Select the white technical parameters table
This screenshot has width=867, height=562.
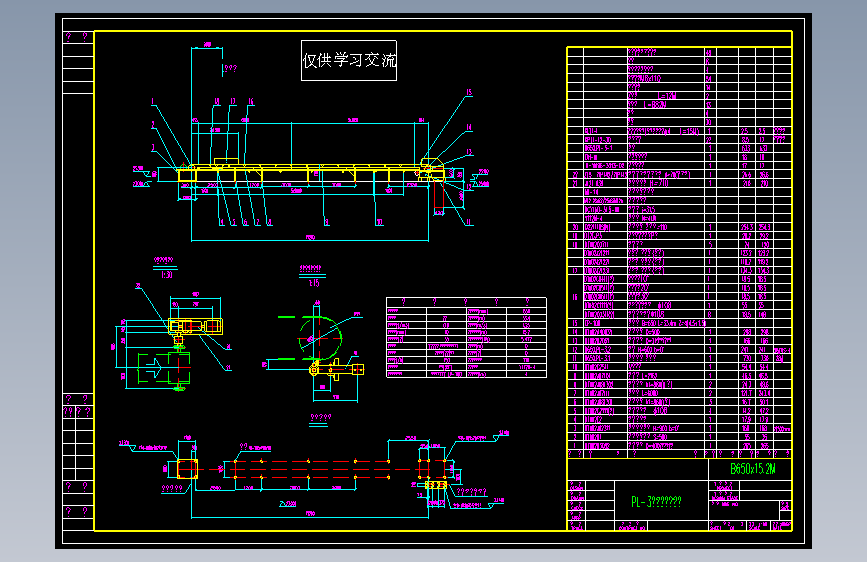click(x=466, y=337)
